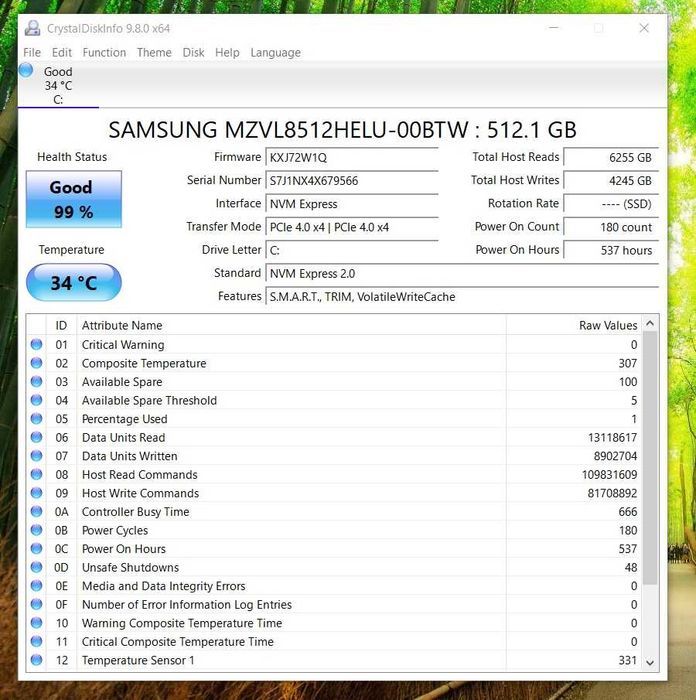Click the status orb for Critical Composite Temperature Time
The width and height of the screenshot is (696, 700).
[x=37, y=641]
